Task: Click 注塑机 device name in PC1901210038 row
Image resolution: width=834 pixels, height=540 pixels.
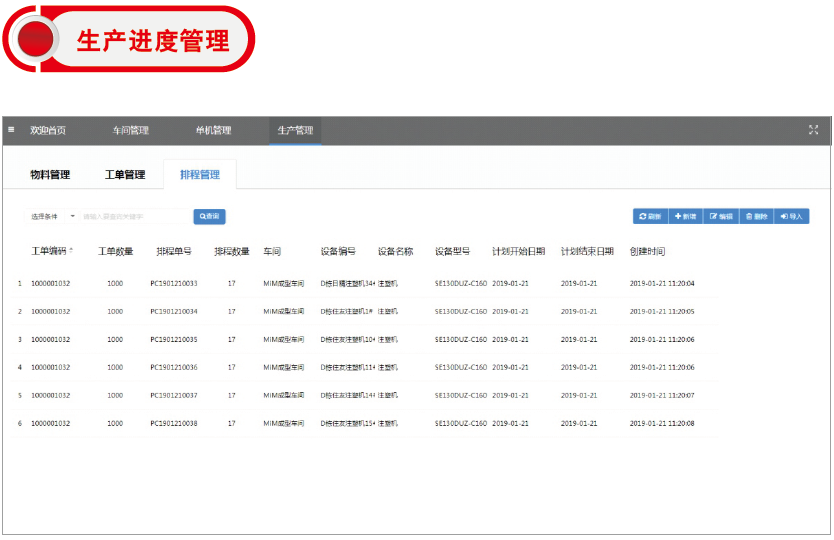Action: click(388, 423)
